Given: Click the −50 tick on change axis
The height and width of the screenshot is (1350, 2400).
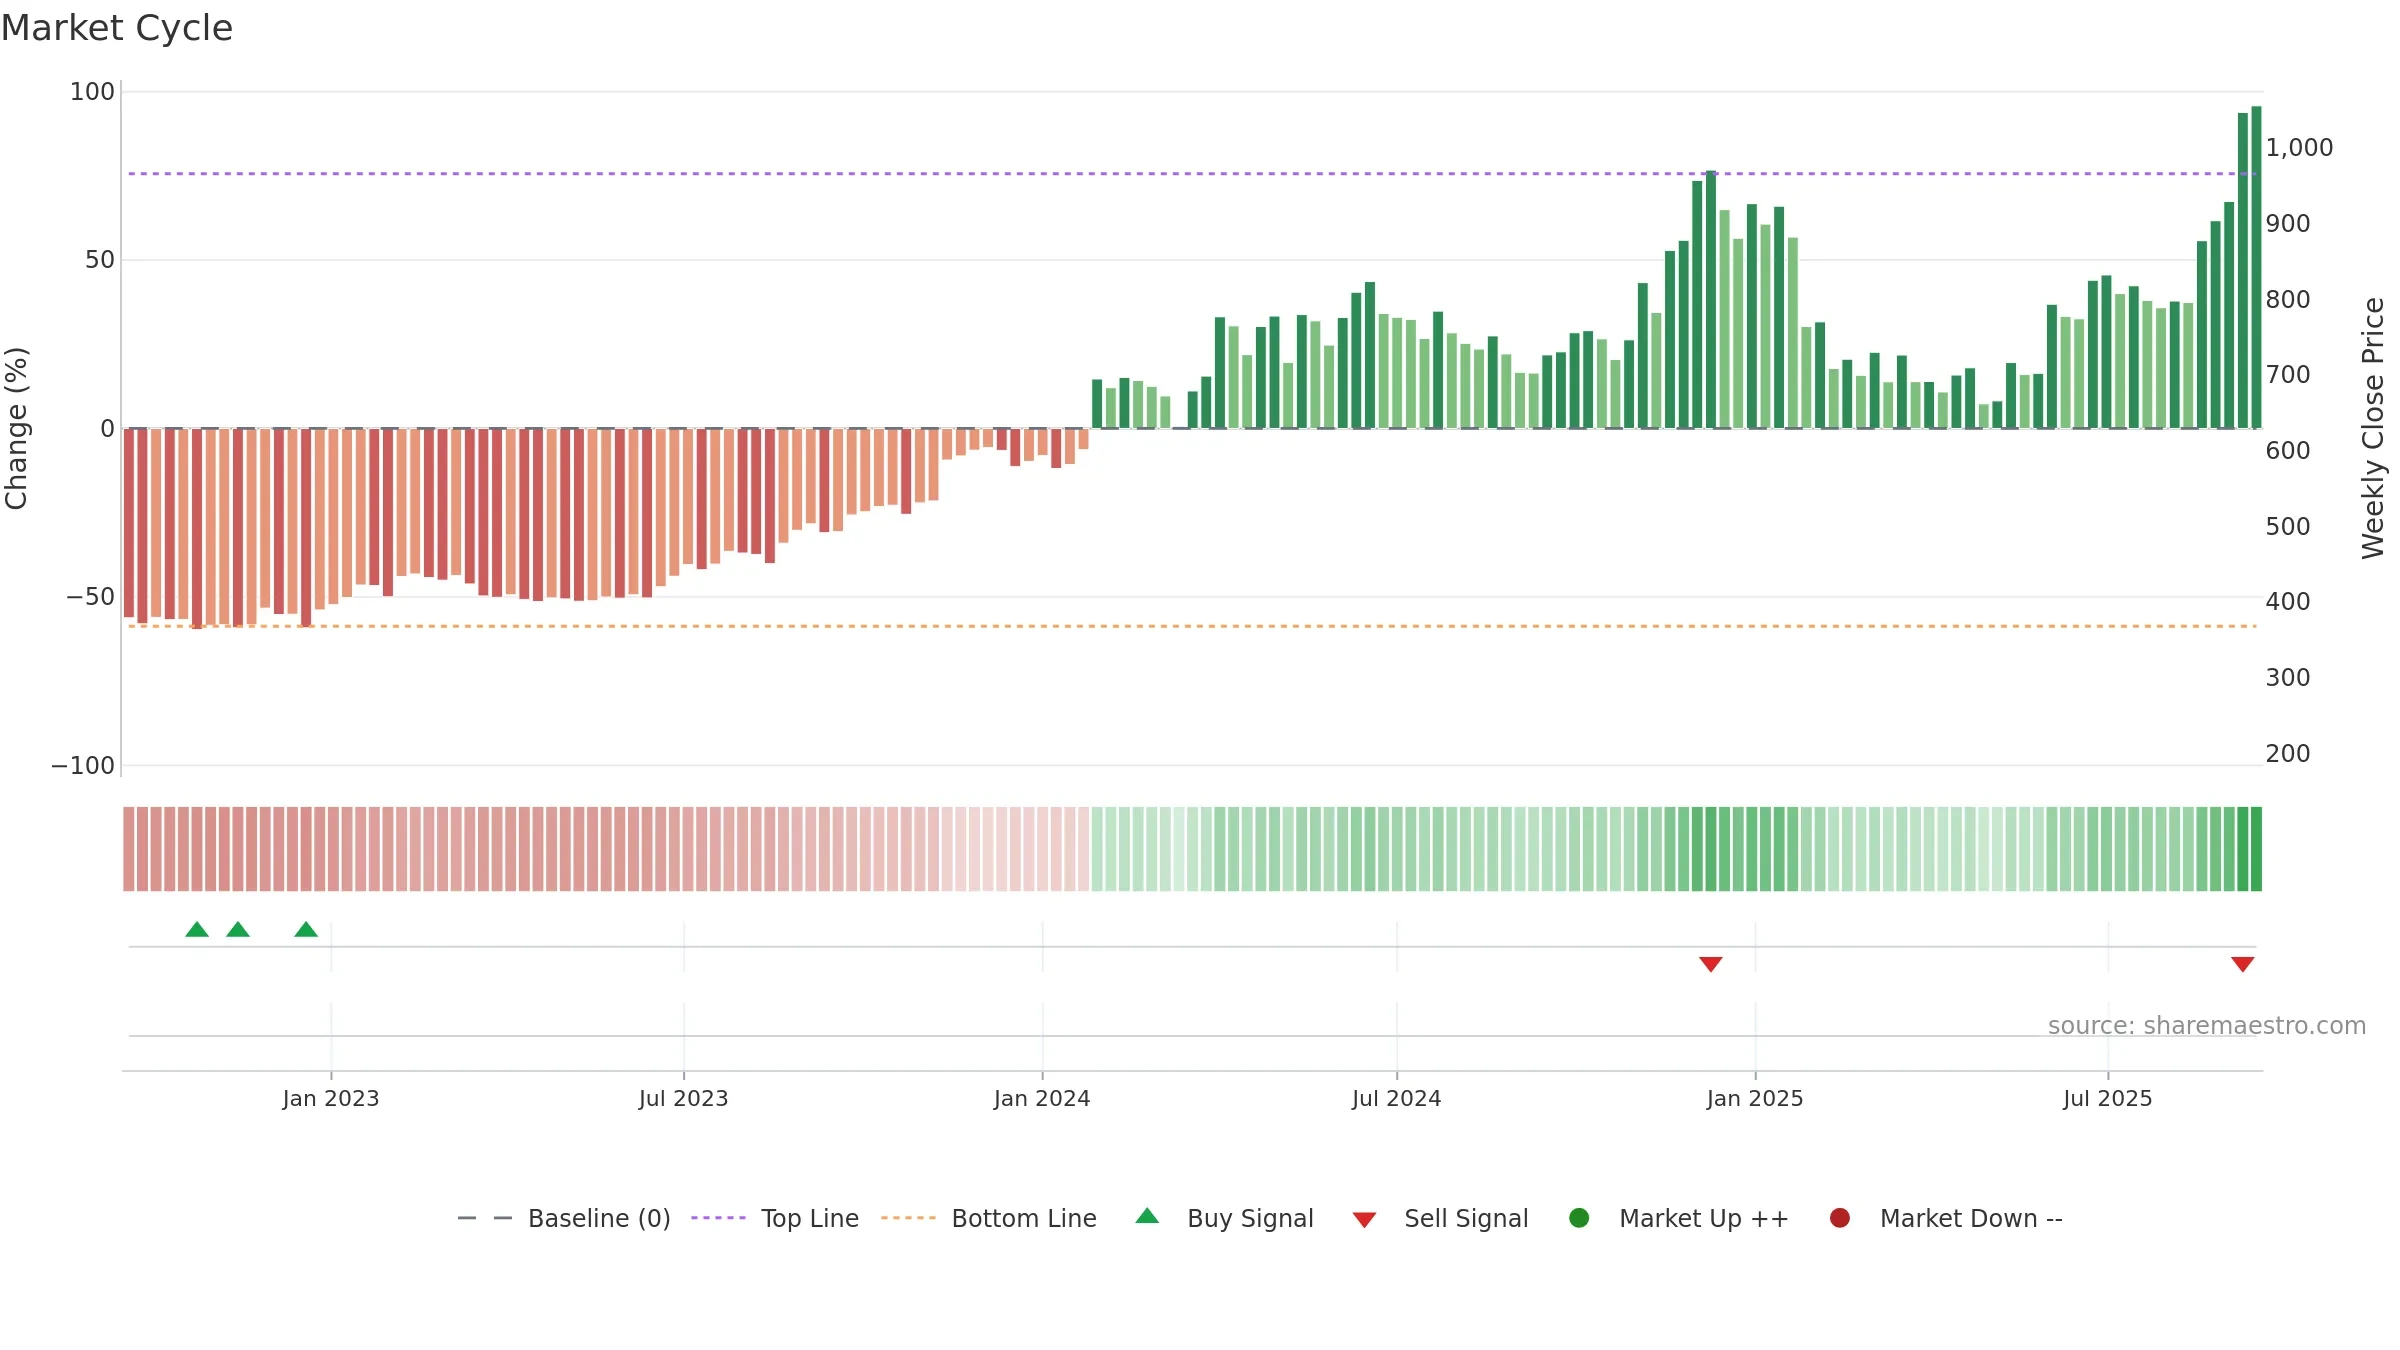Looking at the screenshot, I should (90, 597).
